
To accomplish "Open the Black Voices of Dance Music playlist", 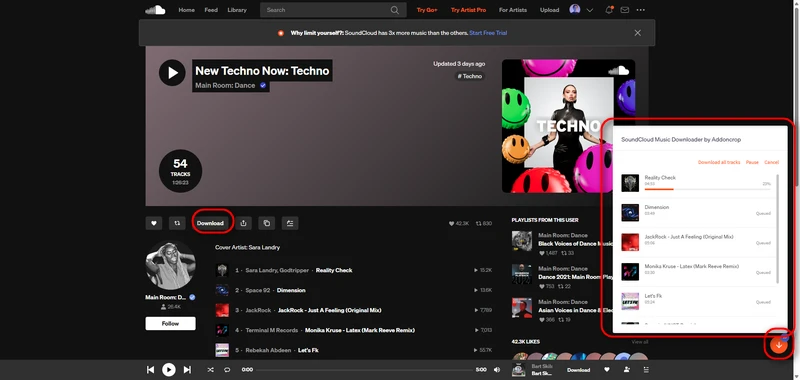I will (x=576, y=244).
